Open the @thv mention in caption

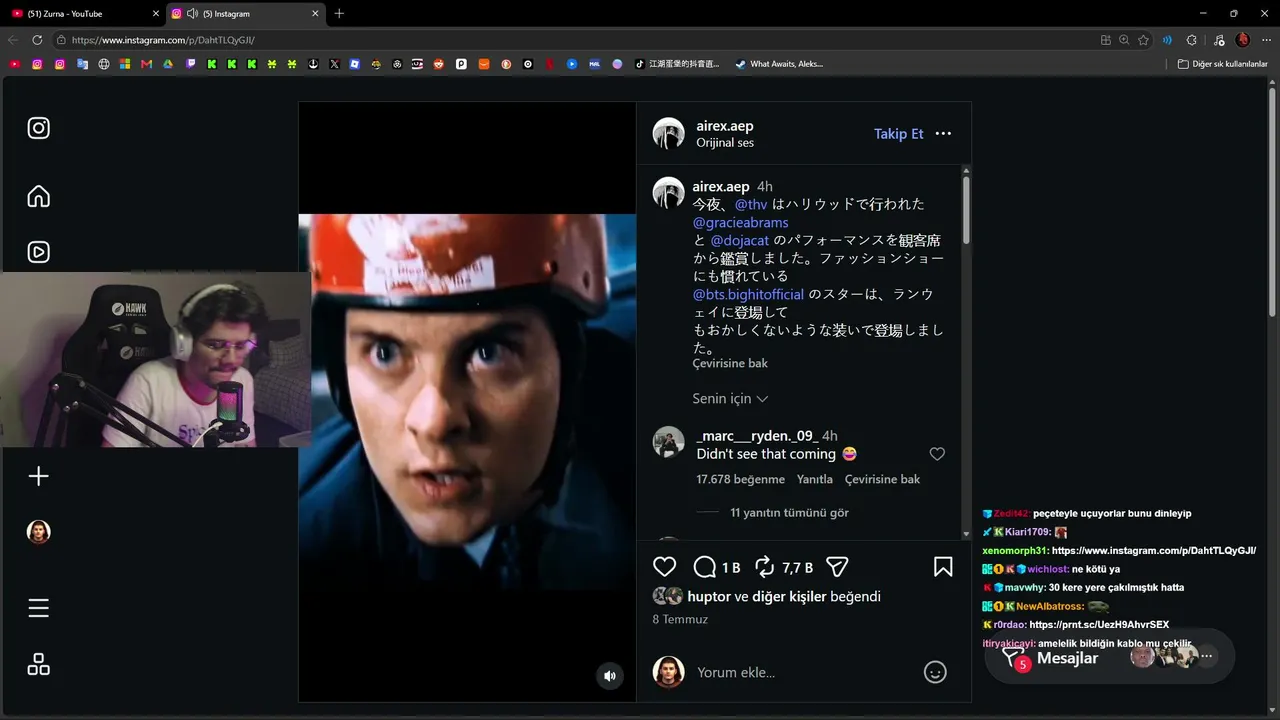point(751,204)
